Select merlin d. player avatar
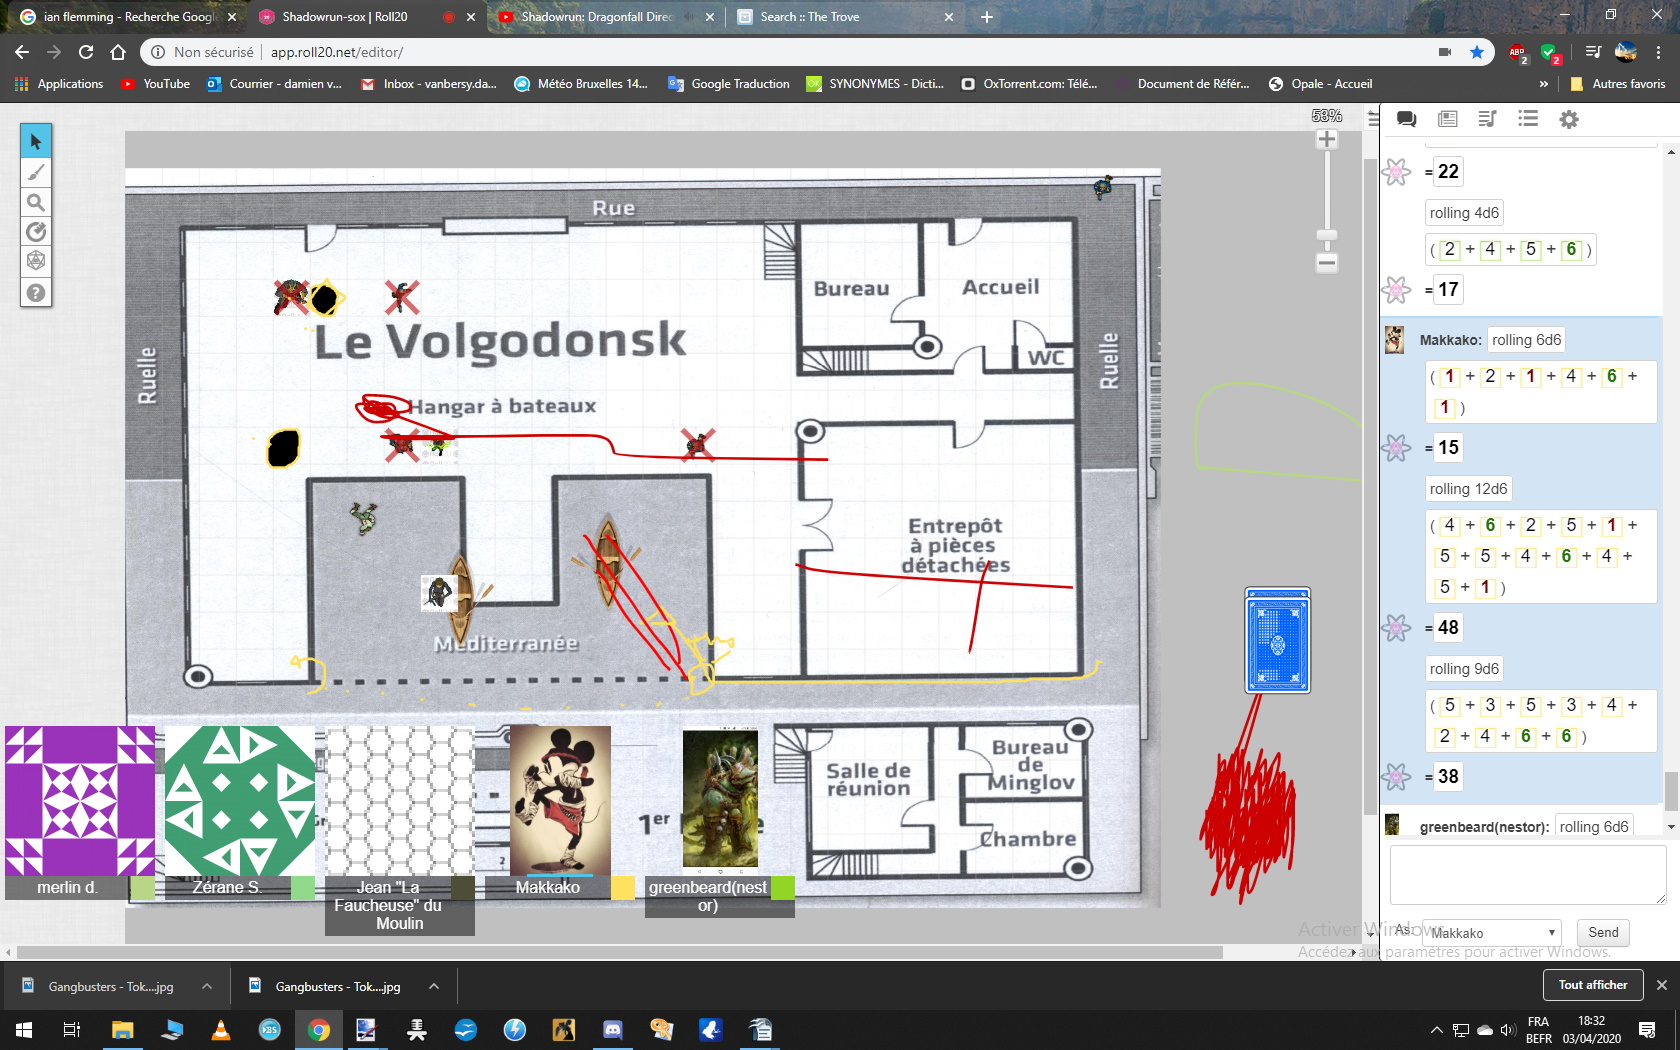Image resolution: width=1680 pixels, height=1050 pixels. [80, 800]
